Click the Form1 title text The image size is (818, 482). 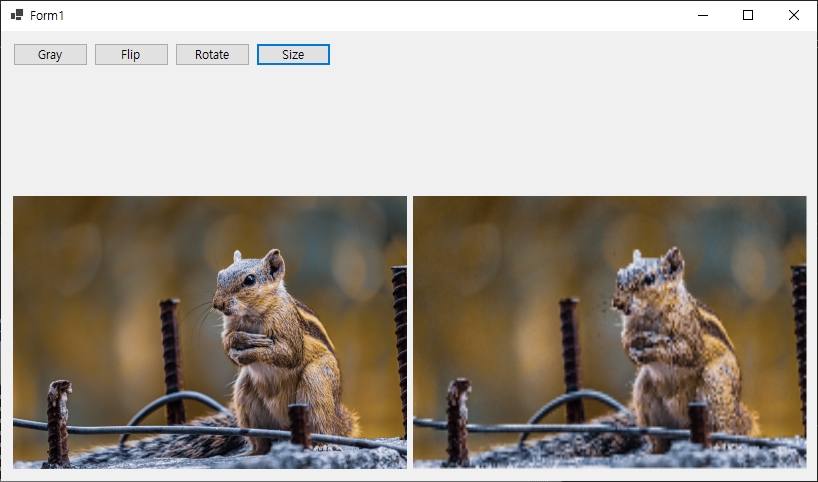tap(47, 16)
